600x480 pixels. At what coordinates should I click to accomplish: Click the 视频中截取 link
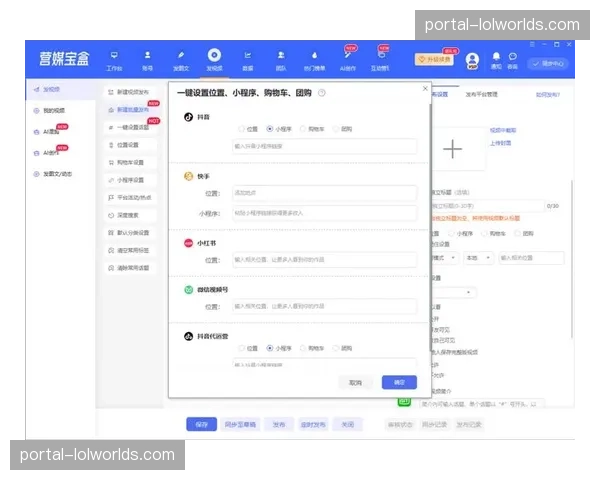tap(503, 131)
